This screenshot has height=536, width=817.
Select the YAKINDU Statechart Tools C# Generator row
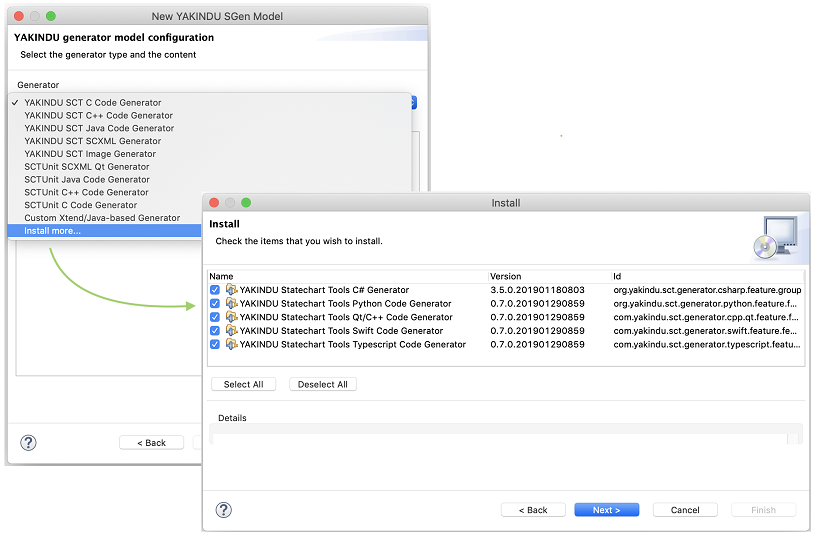coord(506,290)
